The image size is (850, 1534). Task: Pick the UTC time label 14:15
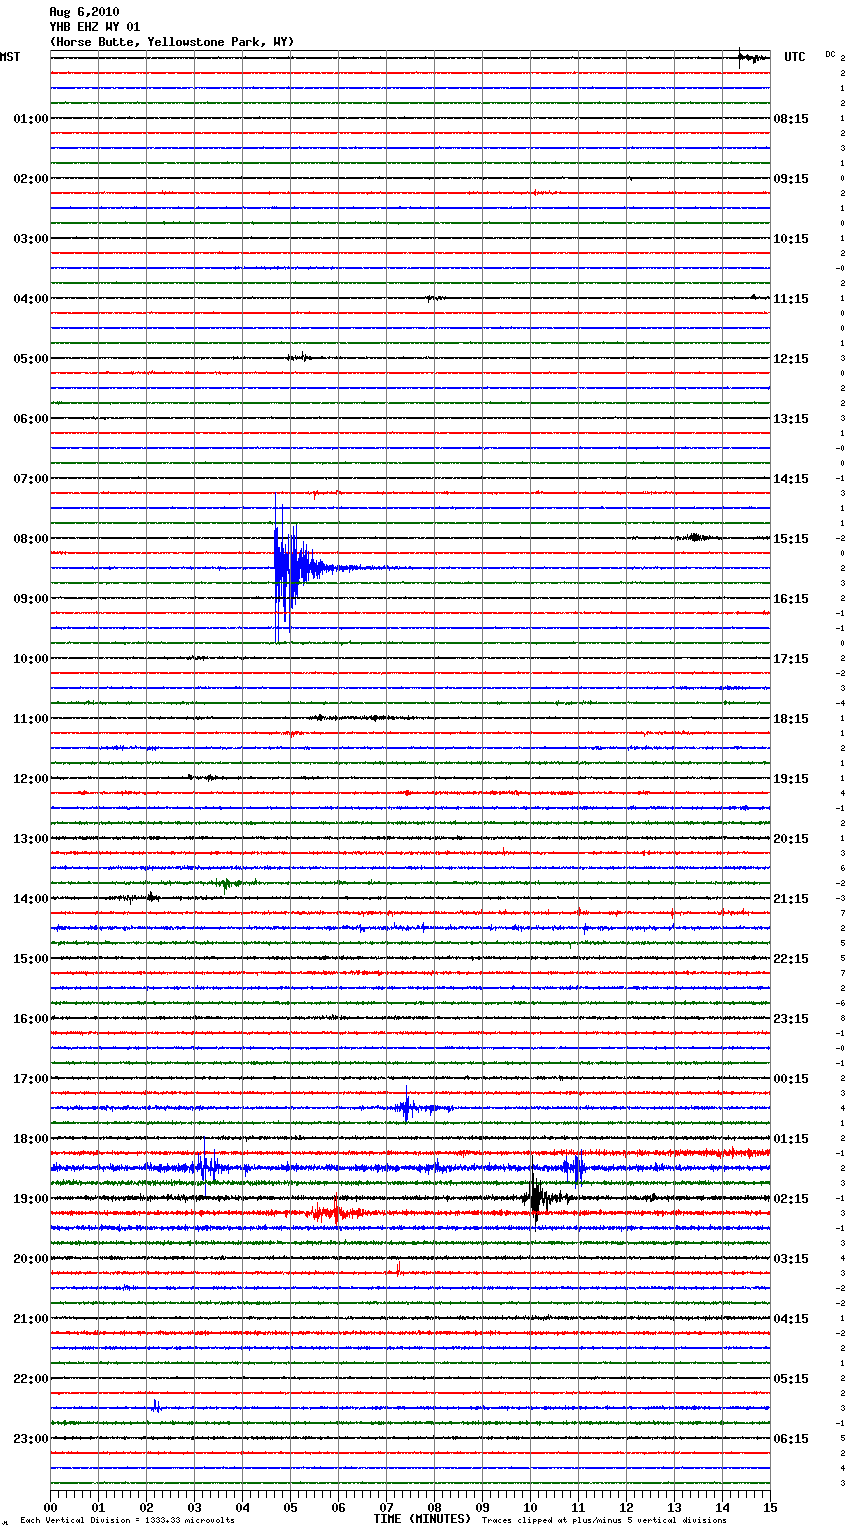tap(791, 479)
